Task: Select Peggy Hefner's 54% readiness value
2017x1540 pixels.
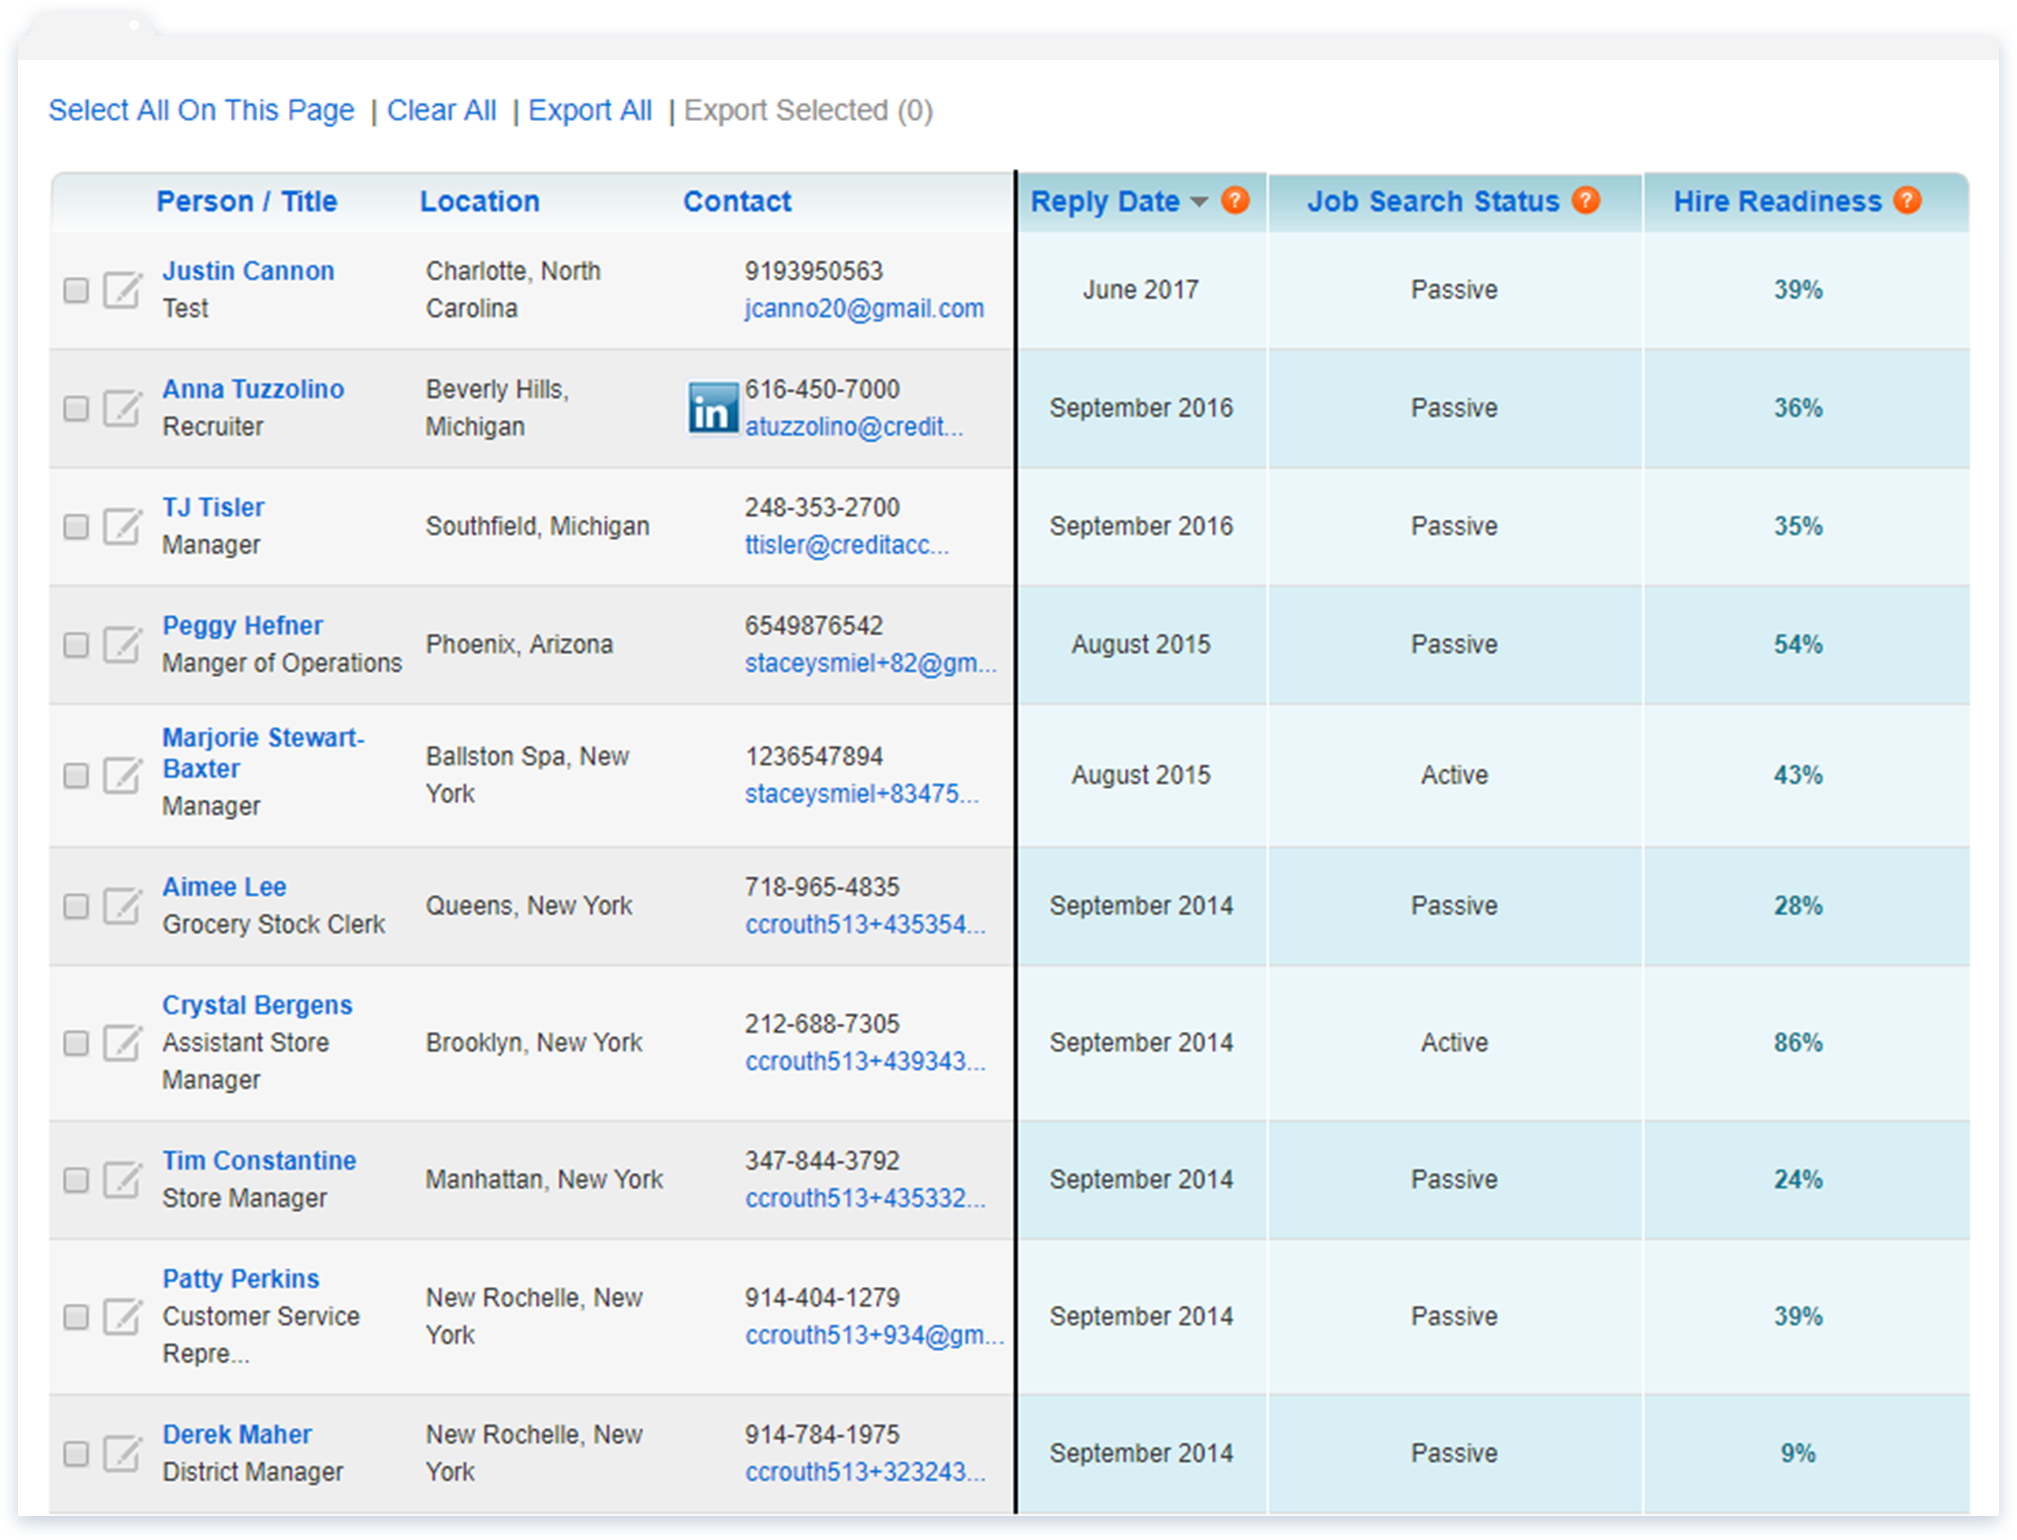Action: pyautogui.click(x=1799, y=645)
